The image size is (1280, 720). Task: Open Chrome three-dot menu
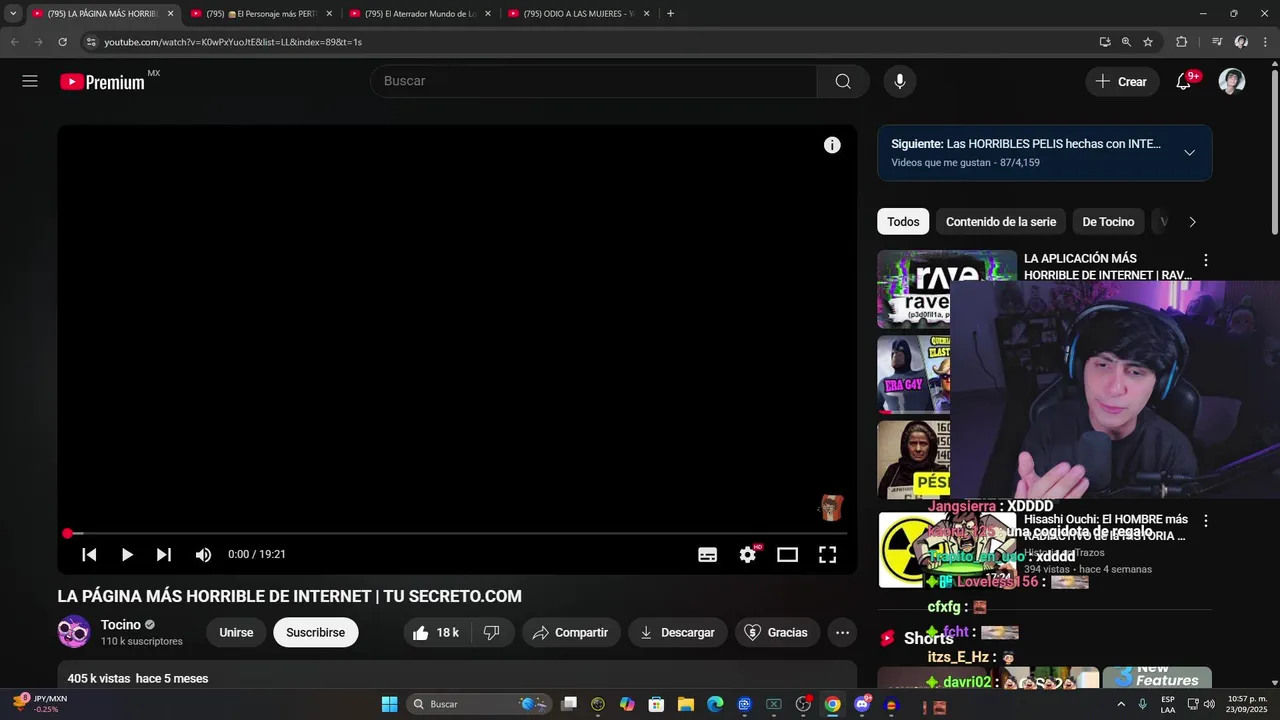point(1265,42)
